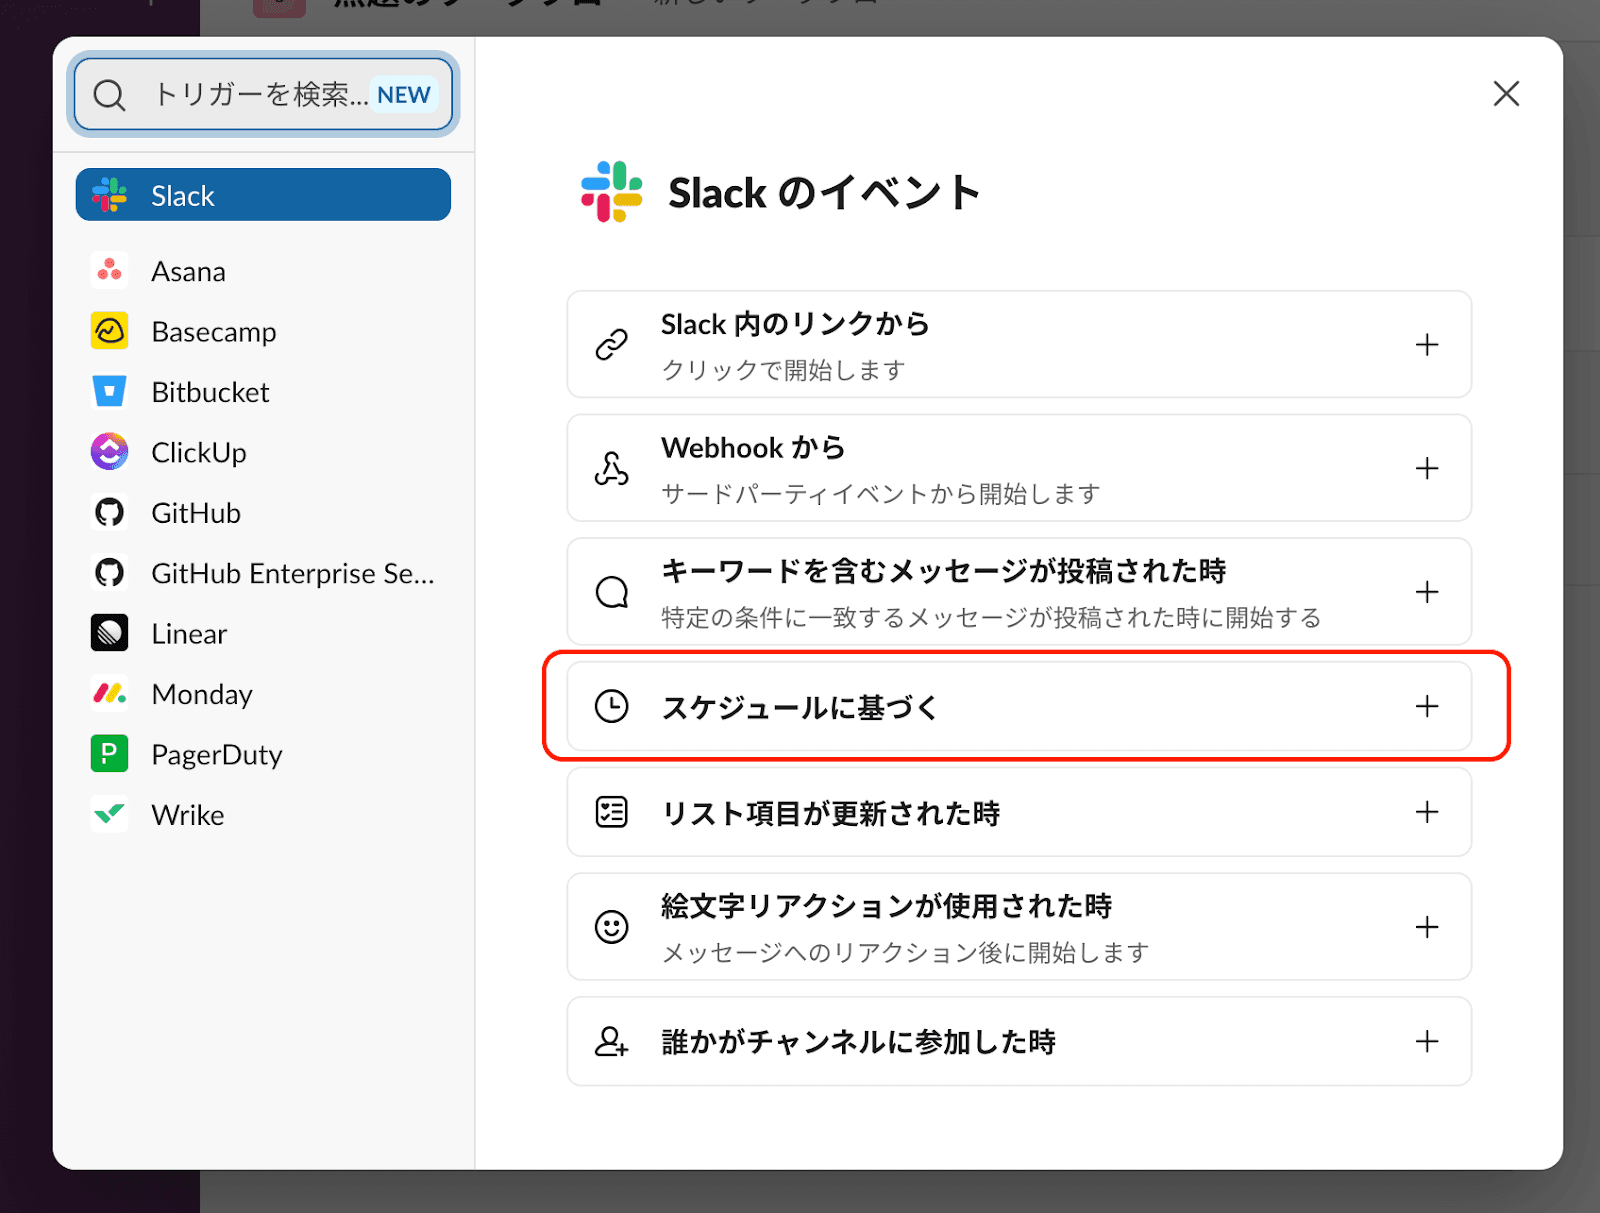Click the クリックで開始します description
This screenshot has width=1600, height=1213.
tap(783, 370)
